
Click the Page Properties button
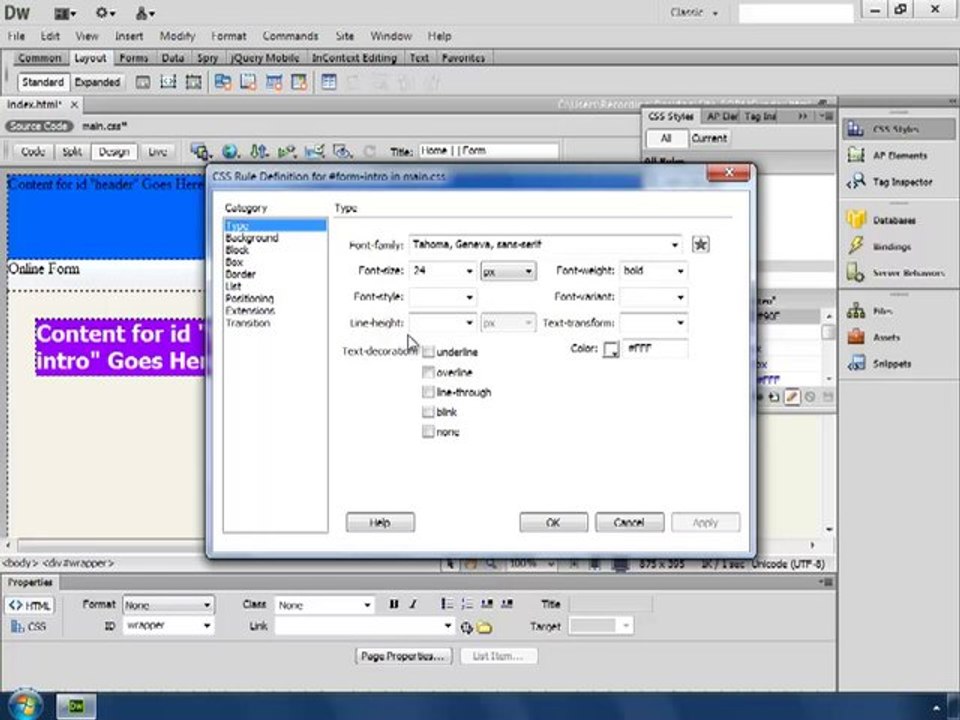[x=403, y=656]
